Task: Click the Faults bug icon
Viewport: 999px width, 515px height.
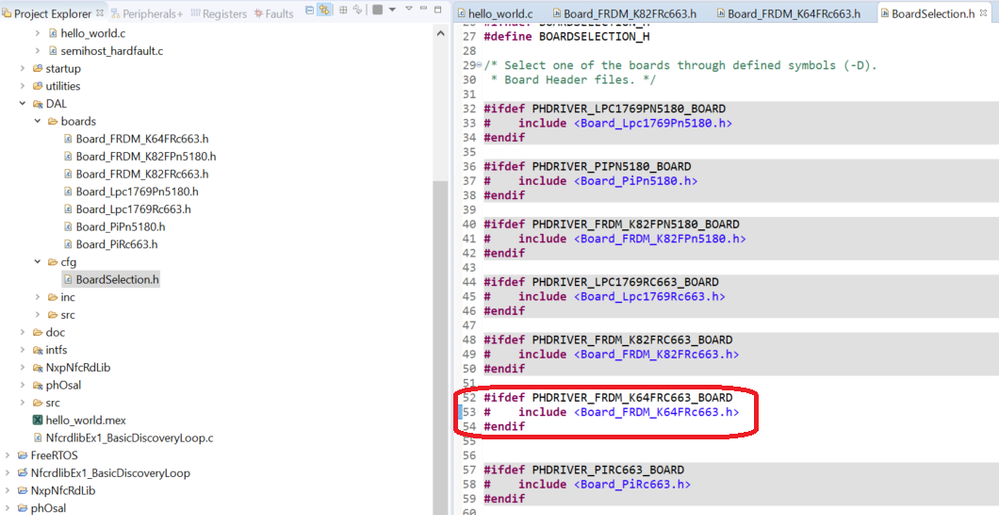Action: coord(258,13)
